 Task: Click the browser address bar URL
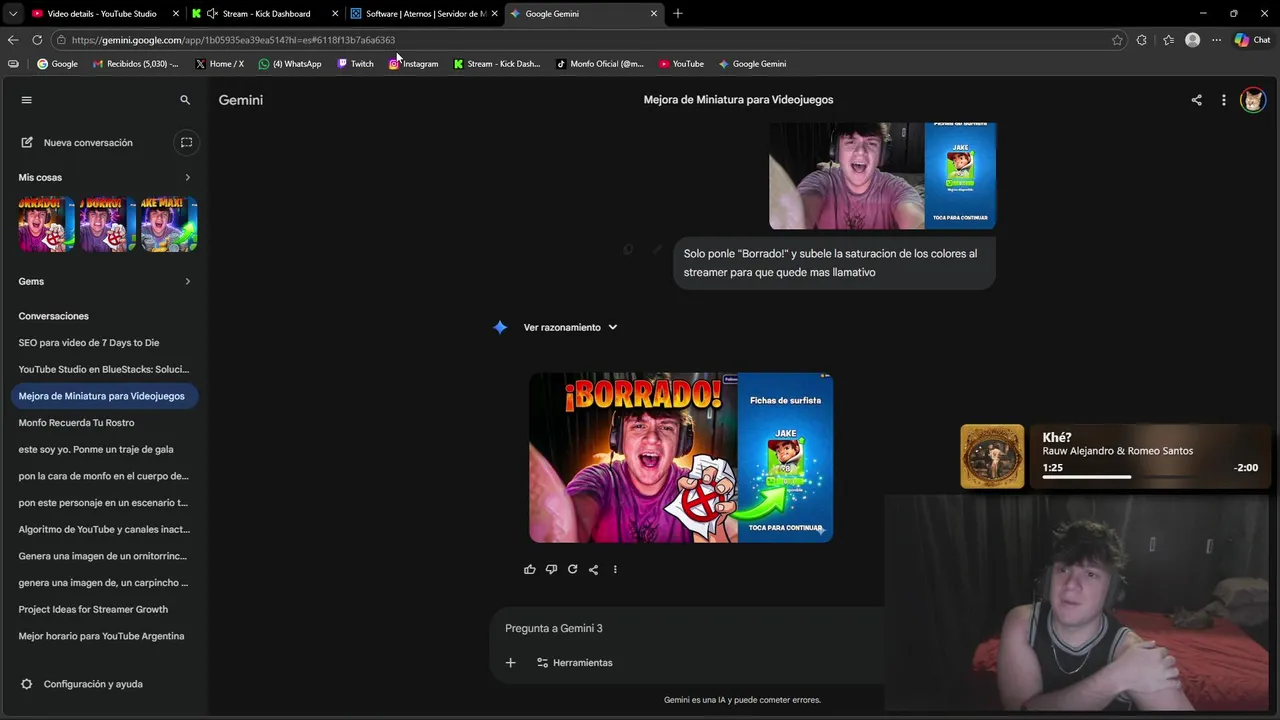[x=234, y=40]
